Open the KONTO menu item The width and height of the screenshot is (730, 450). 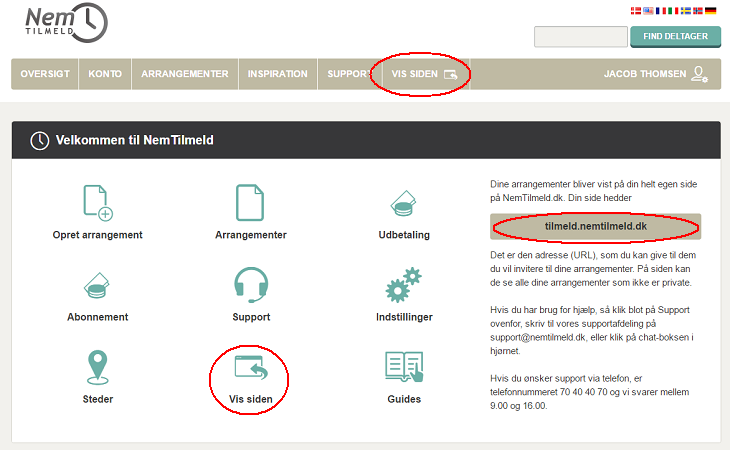[105, 74]
